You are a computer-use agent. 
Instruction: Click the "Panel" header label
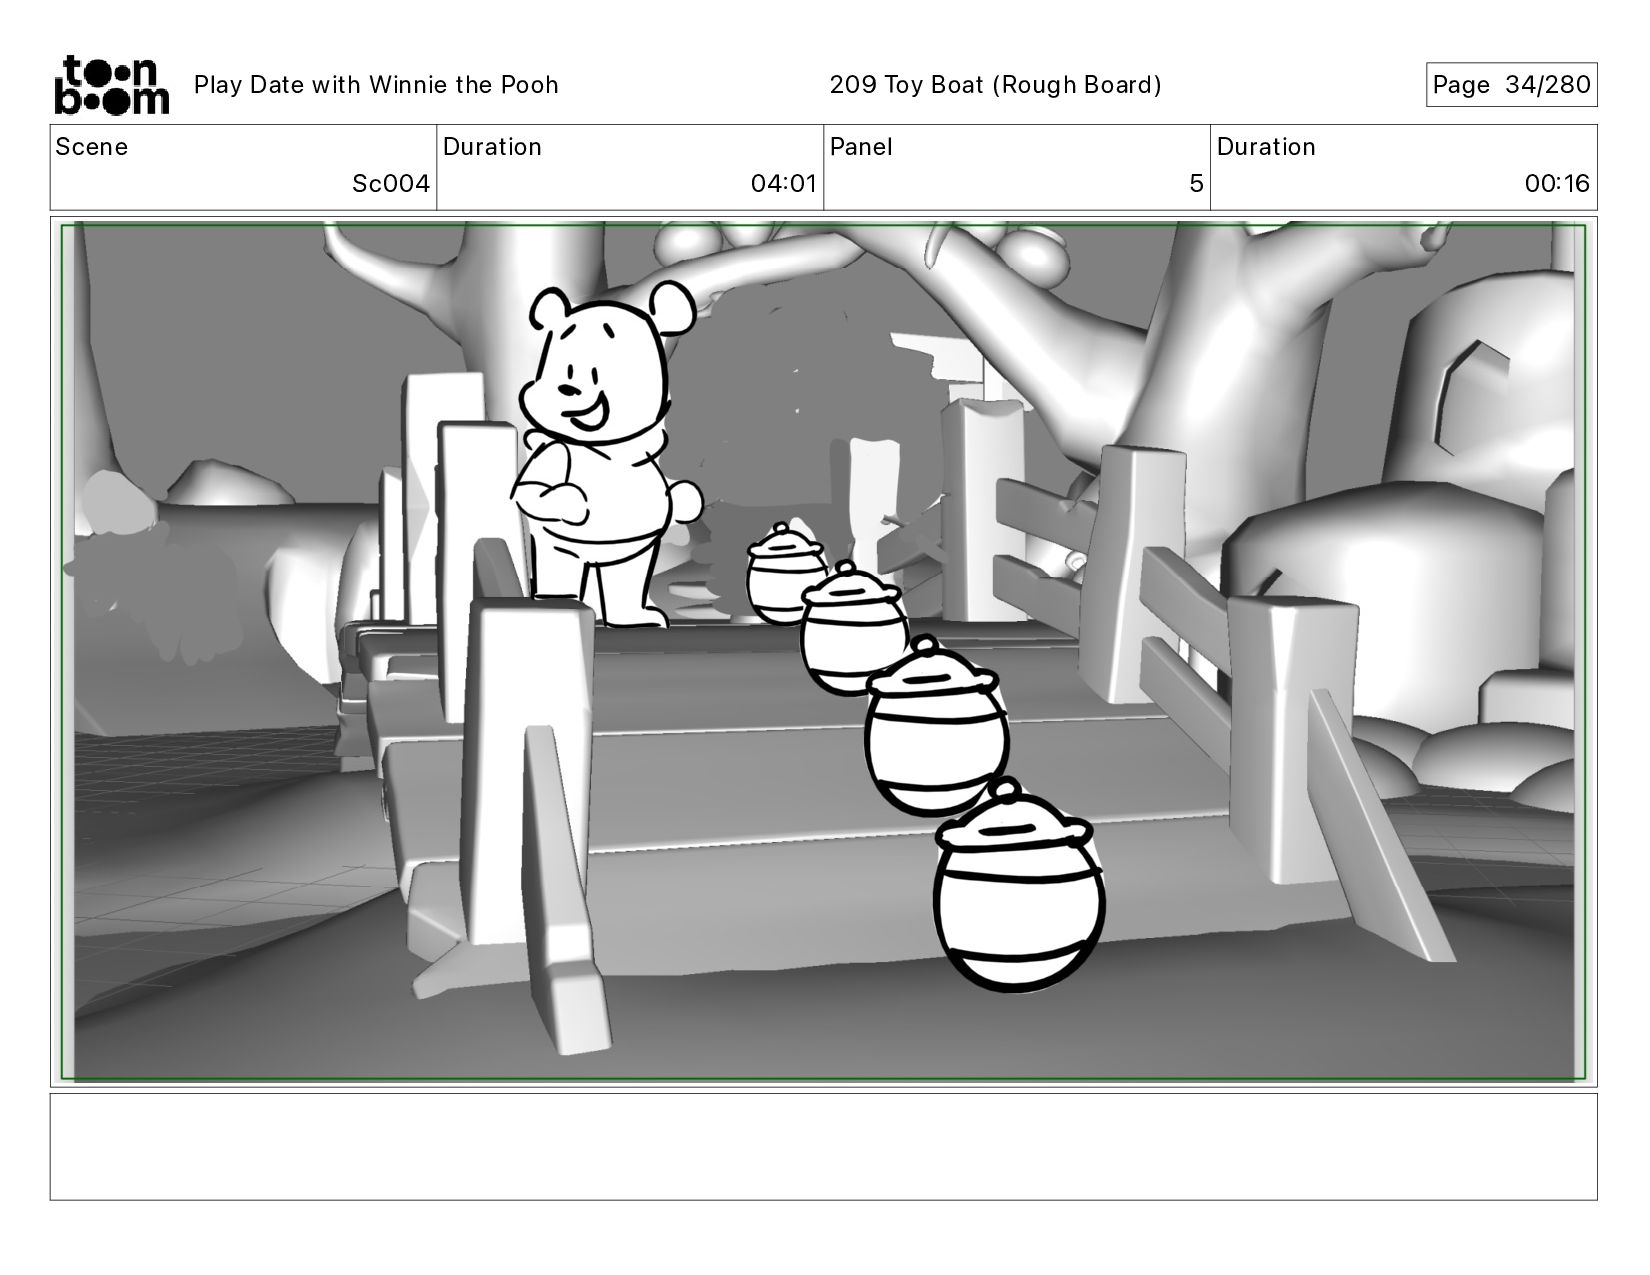(861, 147)
